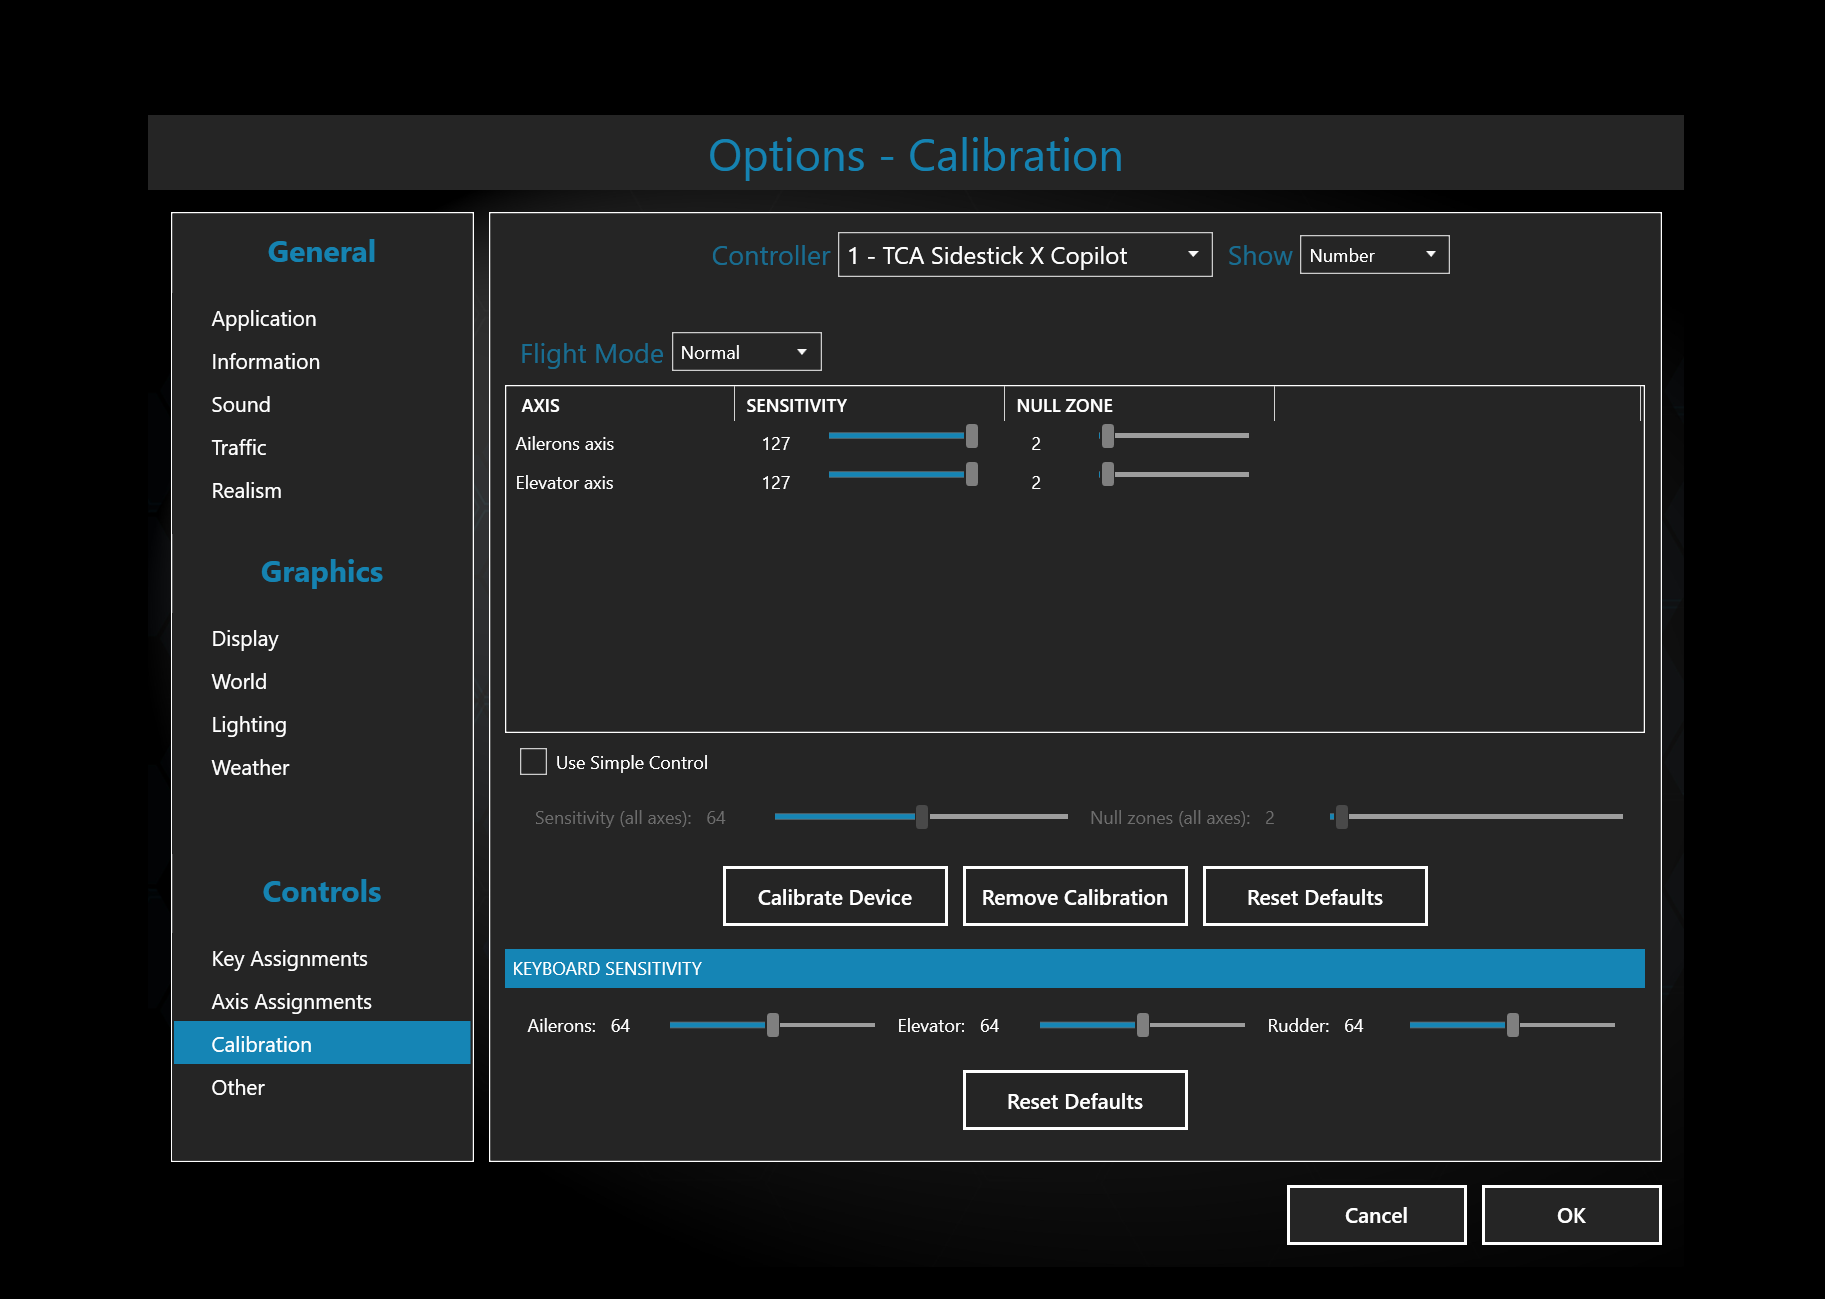
Task: Reset joystick calibration defaults
Action: [1315, 896]
